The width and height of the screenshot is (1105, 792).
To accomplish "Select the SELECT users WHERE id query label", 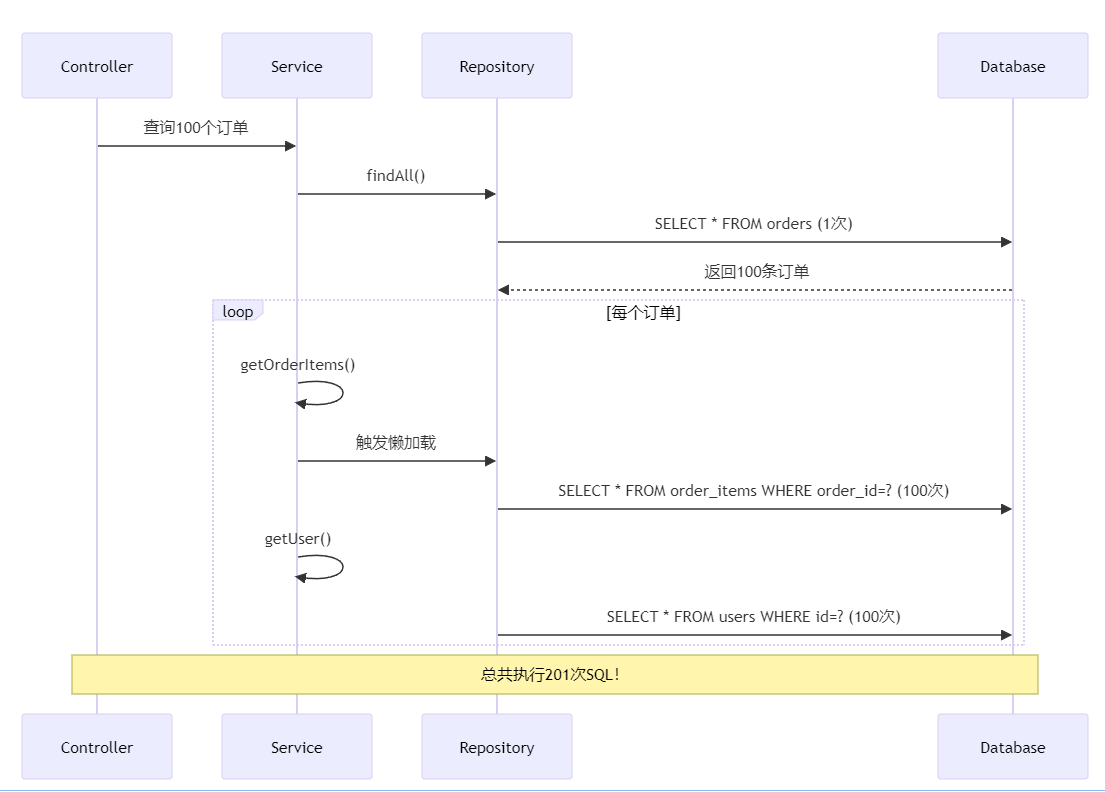I will coord(753,617).
